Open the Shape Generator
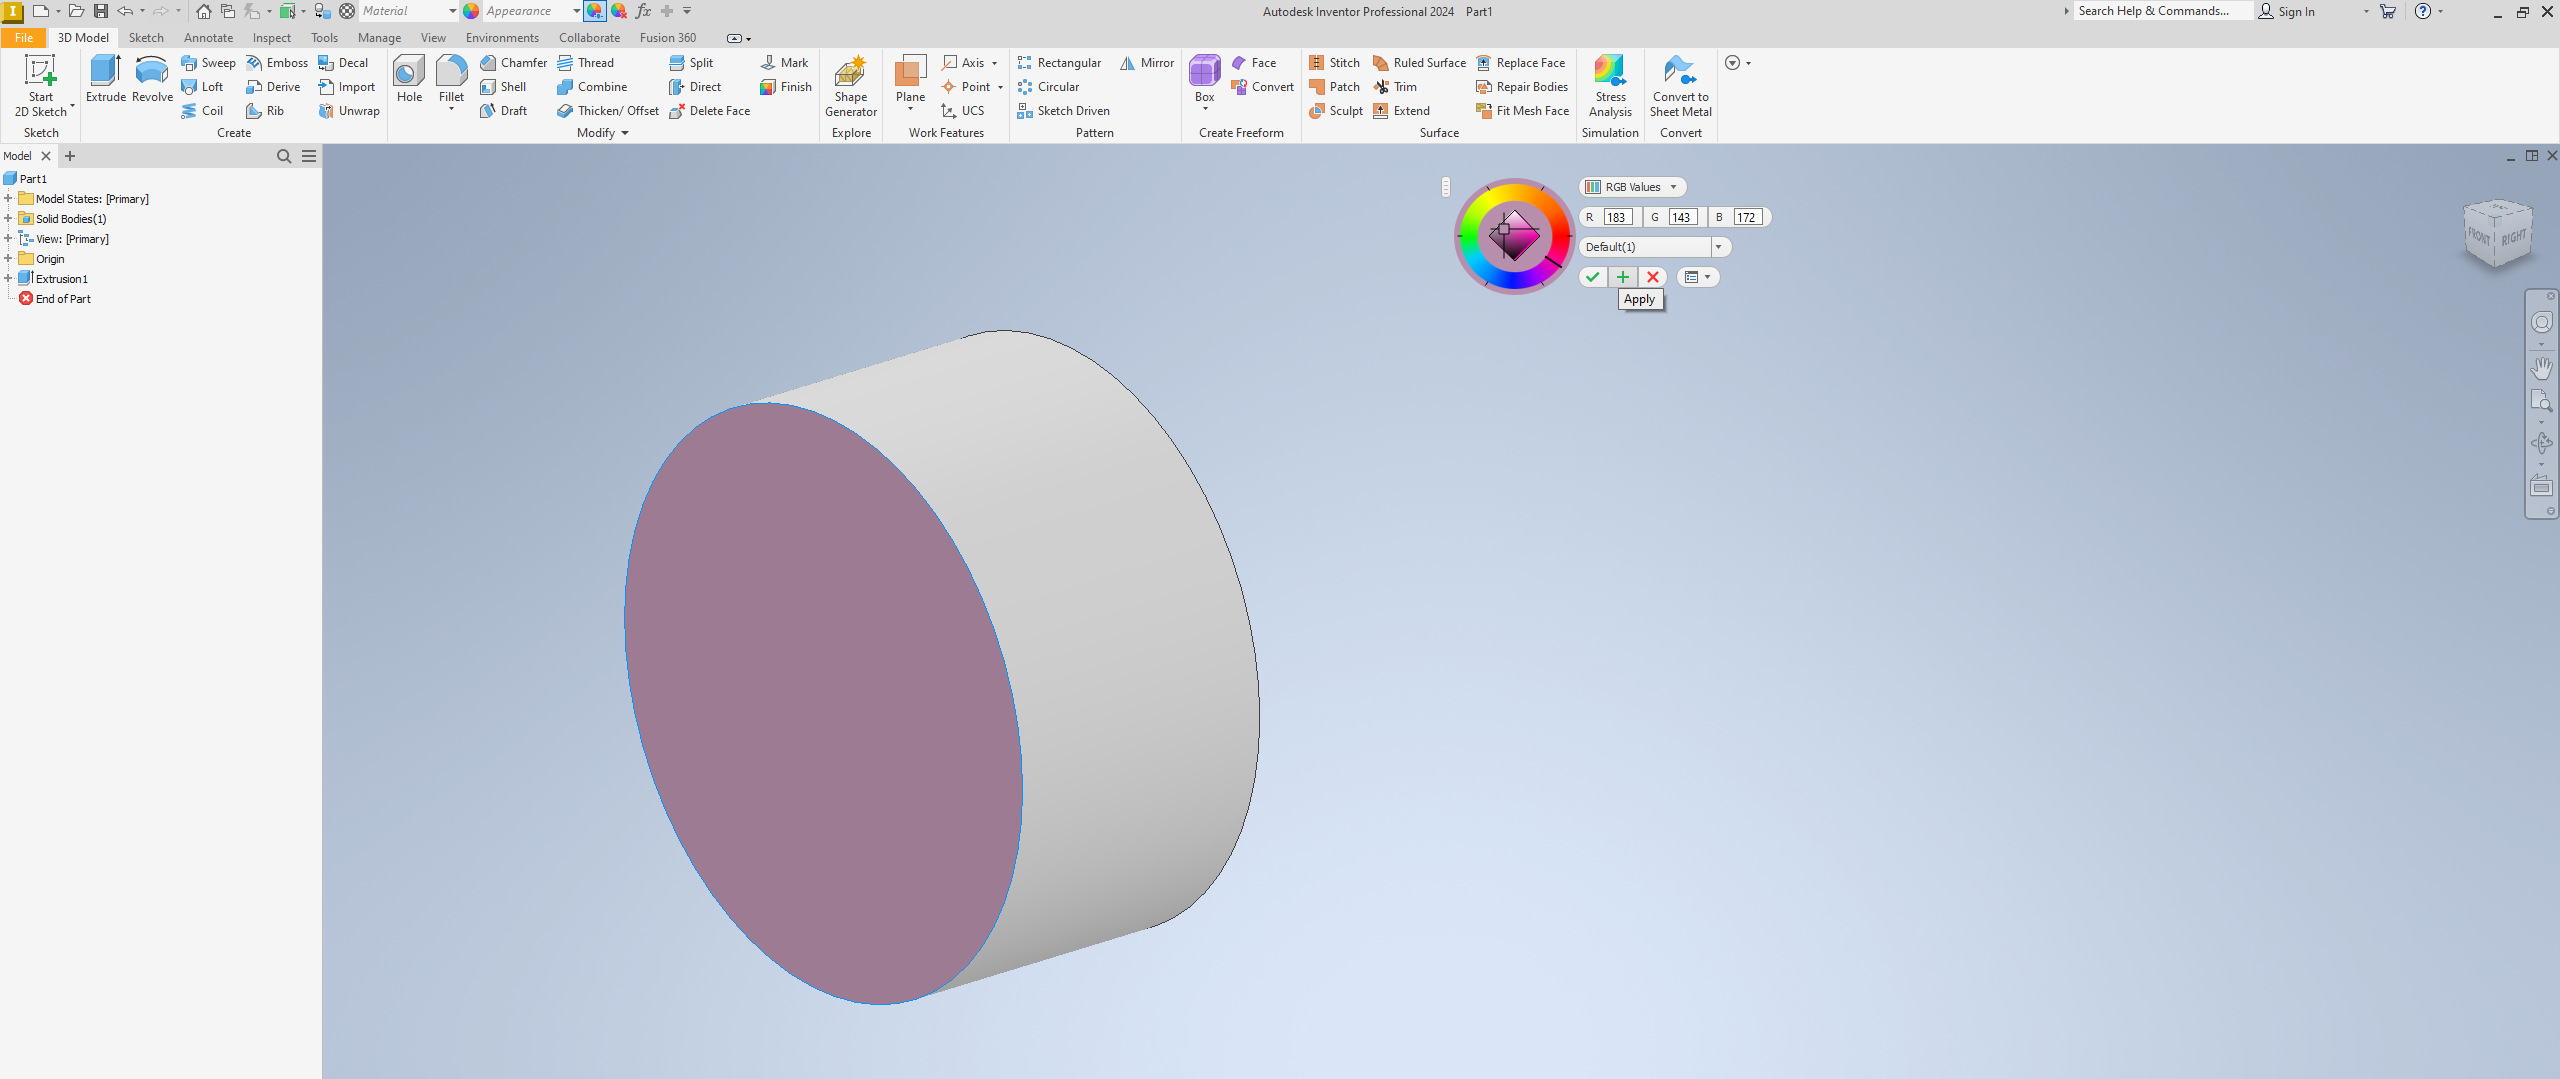The height and width of the screenshot is (1079, 2560). coord(851,86)
